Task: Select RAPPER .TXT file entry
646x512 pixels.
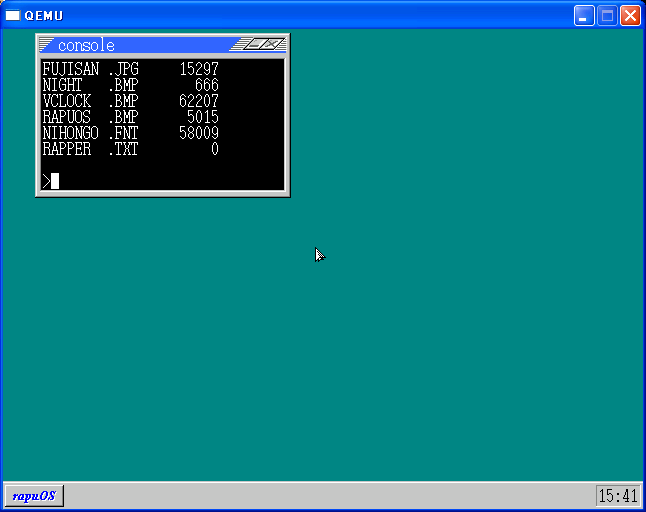Action: (x=90, y=149)
